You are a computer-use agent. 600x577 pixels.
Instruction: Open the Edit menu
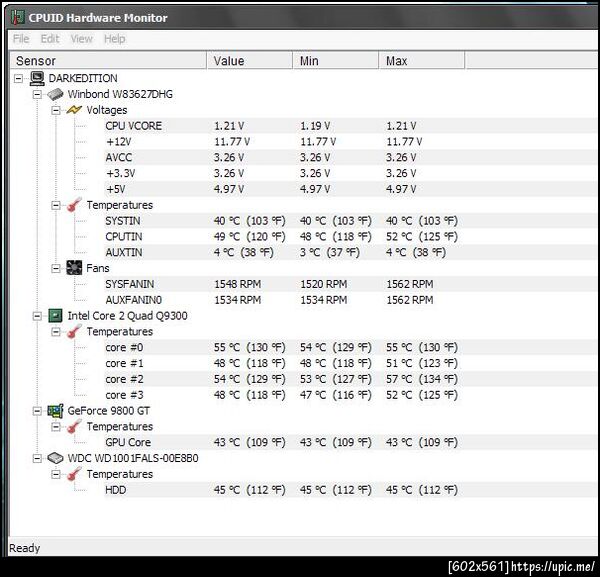tap(50, 39)
